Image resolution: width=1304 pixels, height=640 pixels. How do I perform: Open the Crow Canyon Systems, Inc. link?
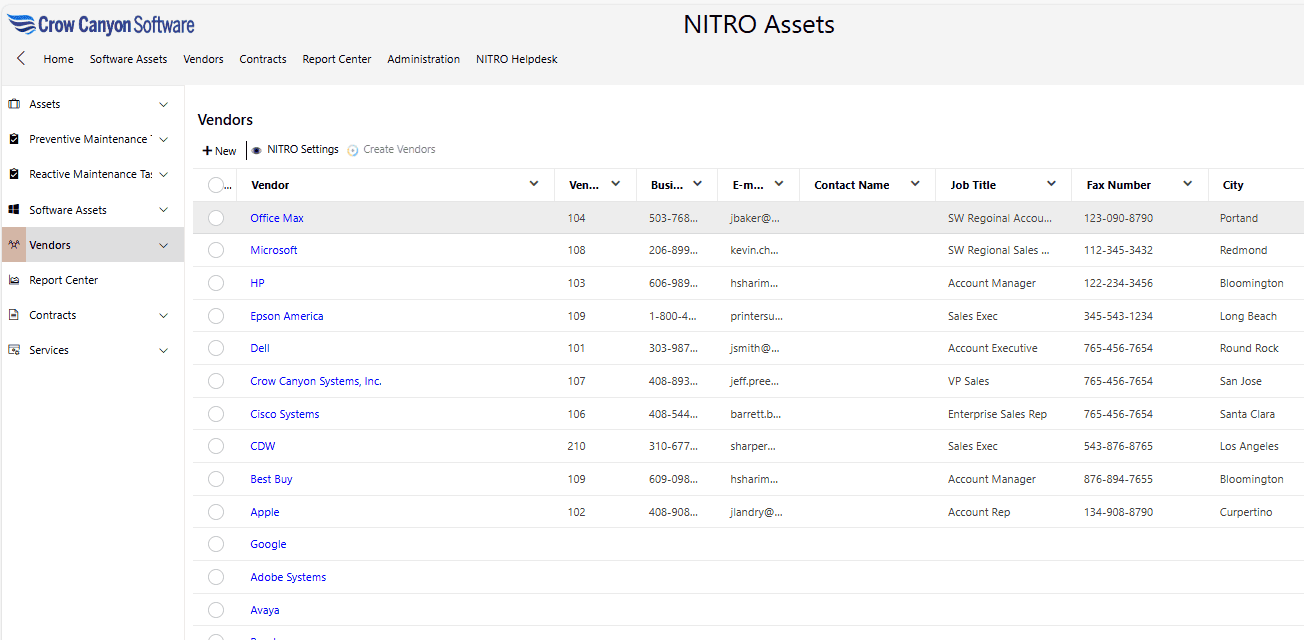coord(316,381)
